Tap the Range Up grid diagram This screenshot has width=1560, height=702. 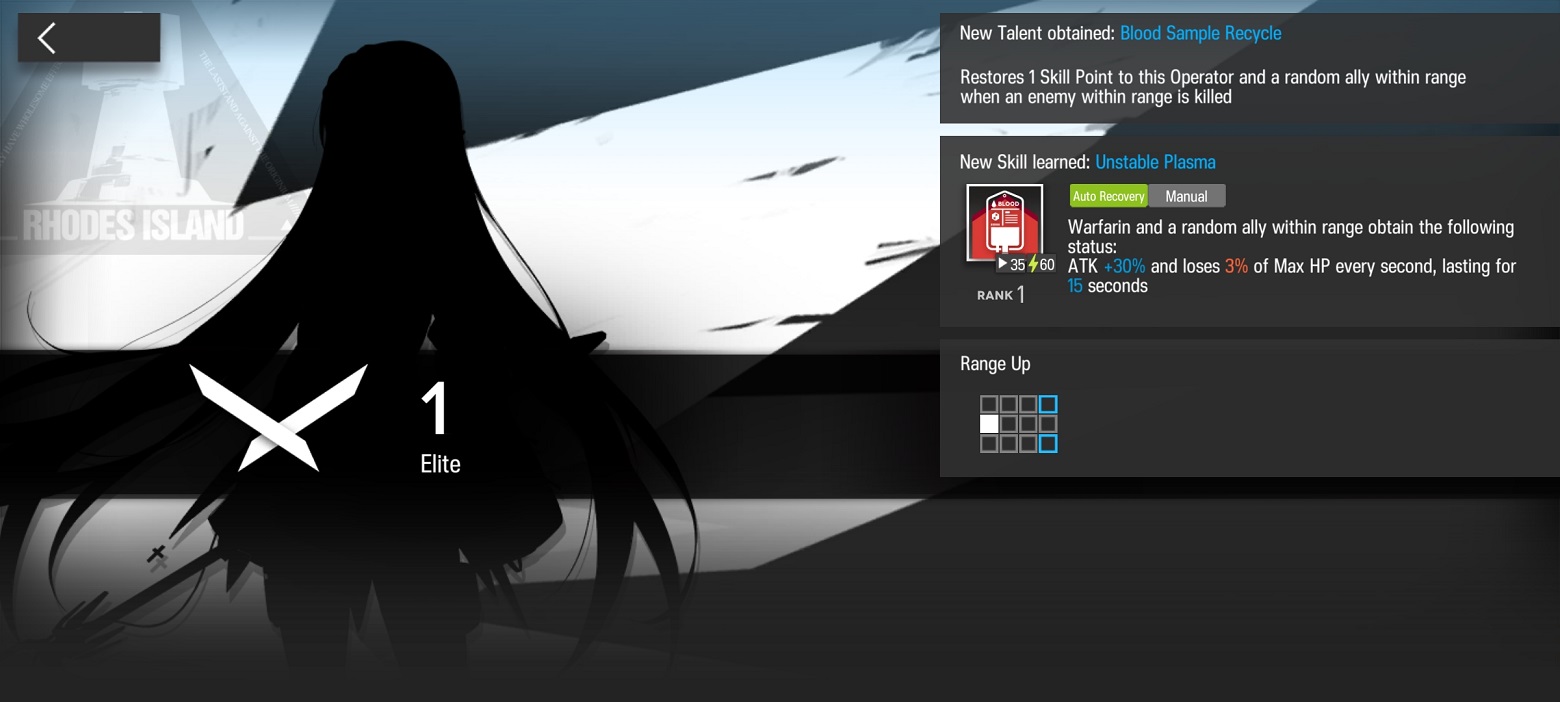click(1018, 424)
